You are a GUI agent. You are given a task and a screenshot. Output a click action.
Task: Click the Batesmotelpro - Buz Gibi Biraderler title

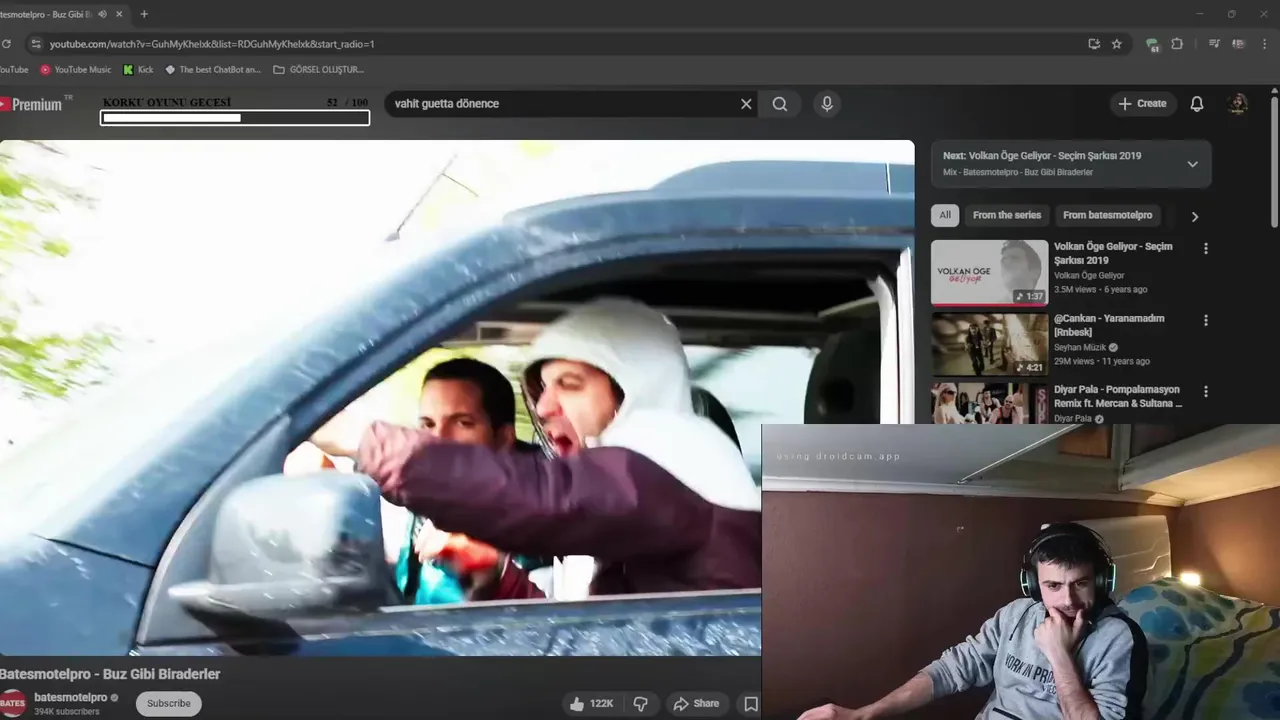point(110,674)
